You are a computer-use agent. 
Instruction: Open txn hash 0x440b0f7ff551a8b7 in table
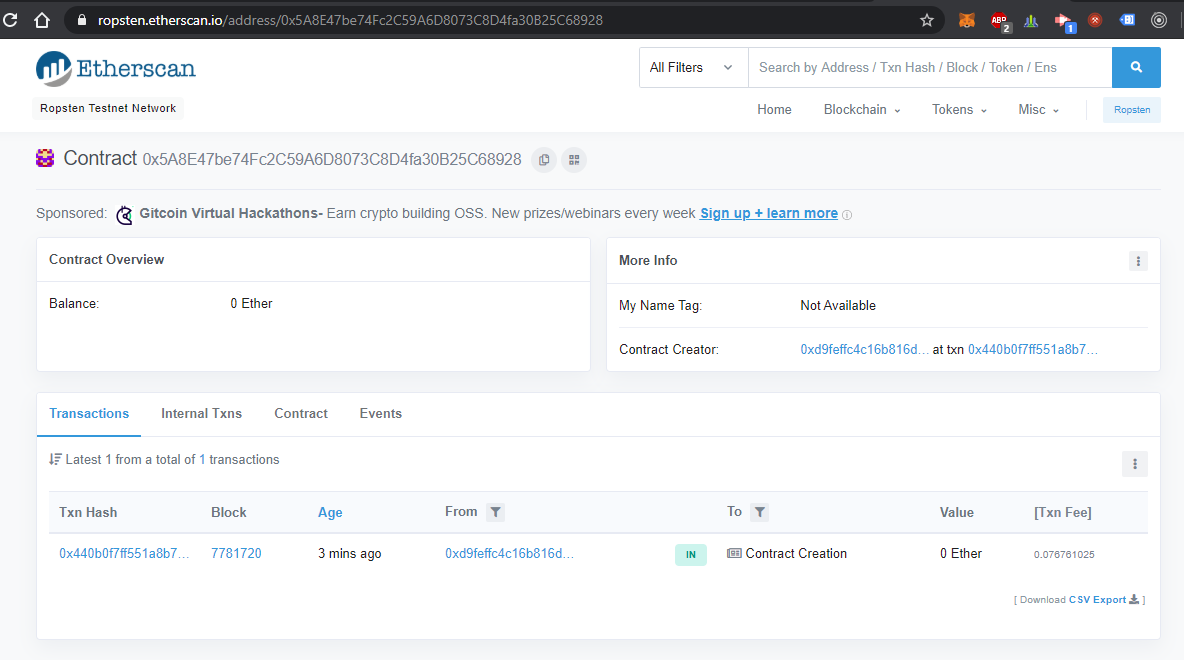[124, 554]
